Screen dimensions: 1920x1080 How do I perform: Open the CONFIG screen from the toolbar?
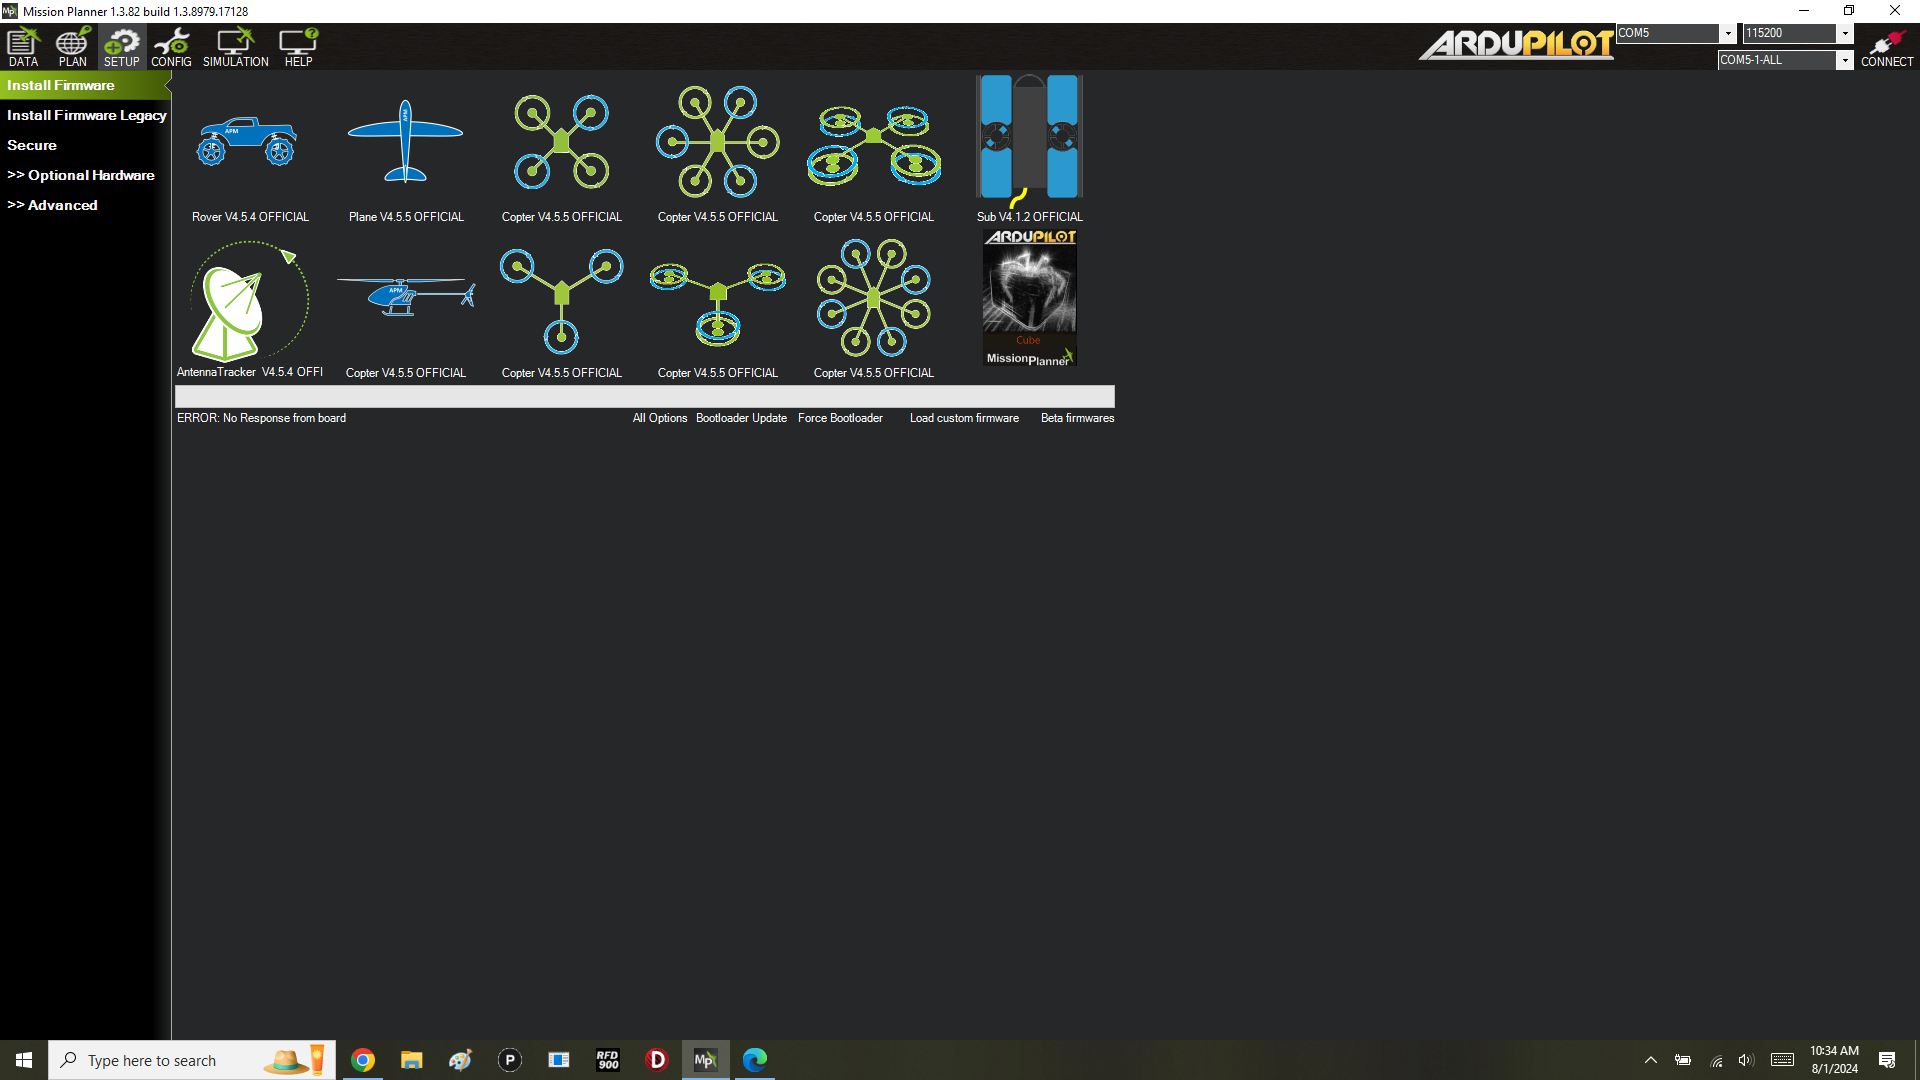pos(171,47)
